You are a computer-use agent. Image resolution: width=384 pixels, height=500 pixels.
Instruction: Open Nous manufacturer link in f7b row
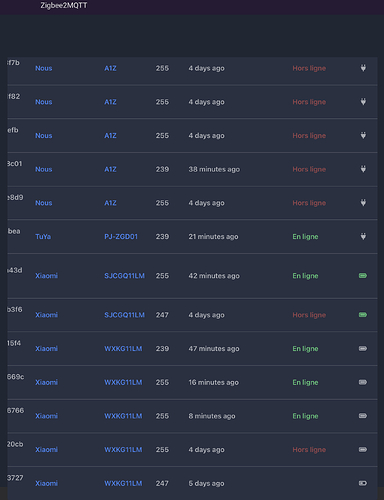click(44, 68)
